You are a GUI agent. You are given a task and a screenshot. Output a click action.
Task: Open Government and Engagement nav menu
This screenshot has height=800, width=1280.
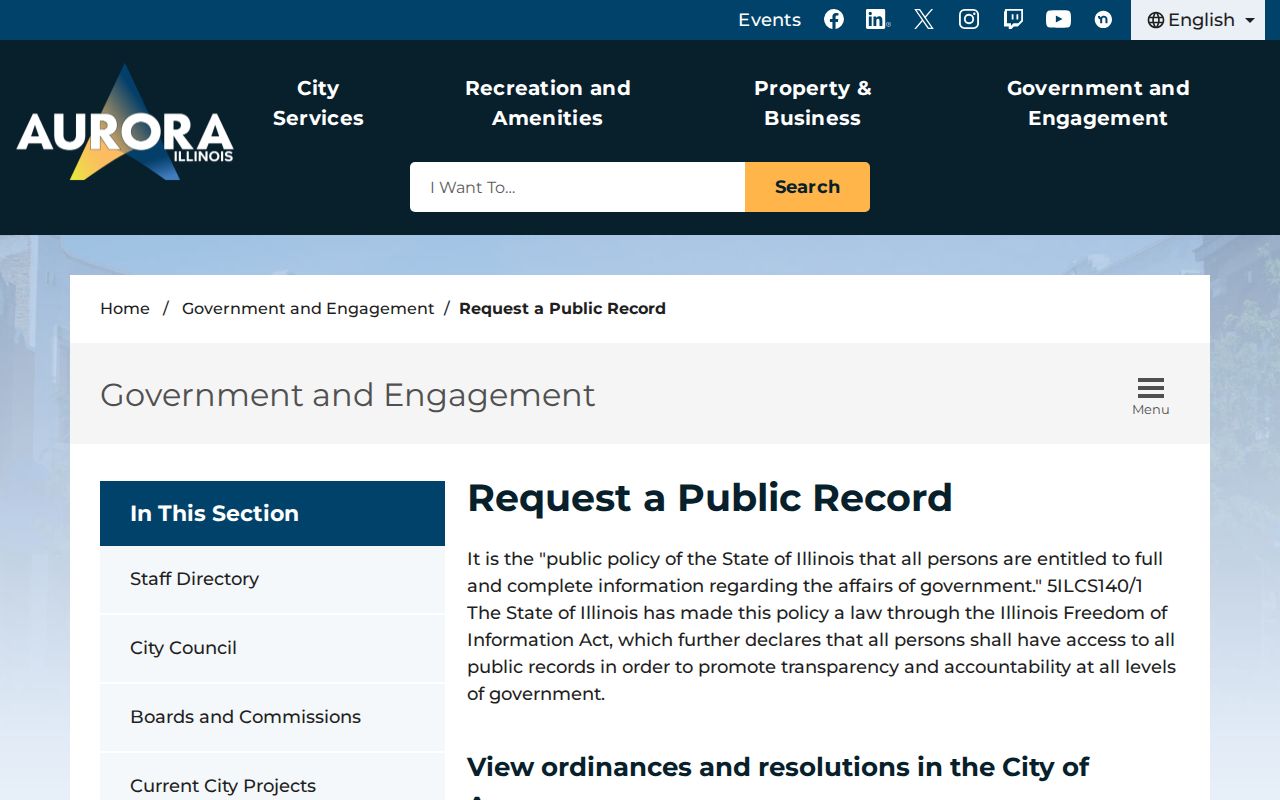click(x=1098, y=103)
